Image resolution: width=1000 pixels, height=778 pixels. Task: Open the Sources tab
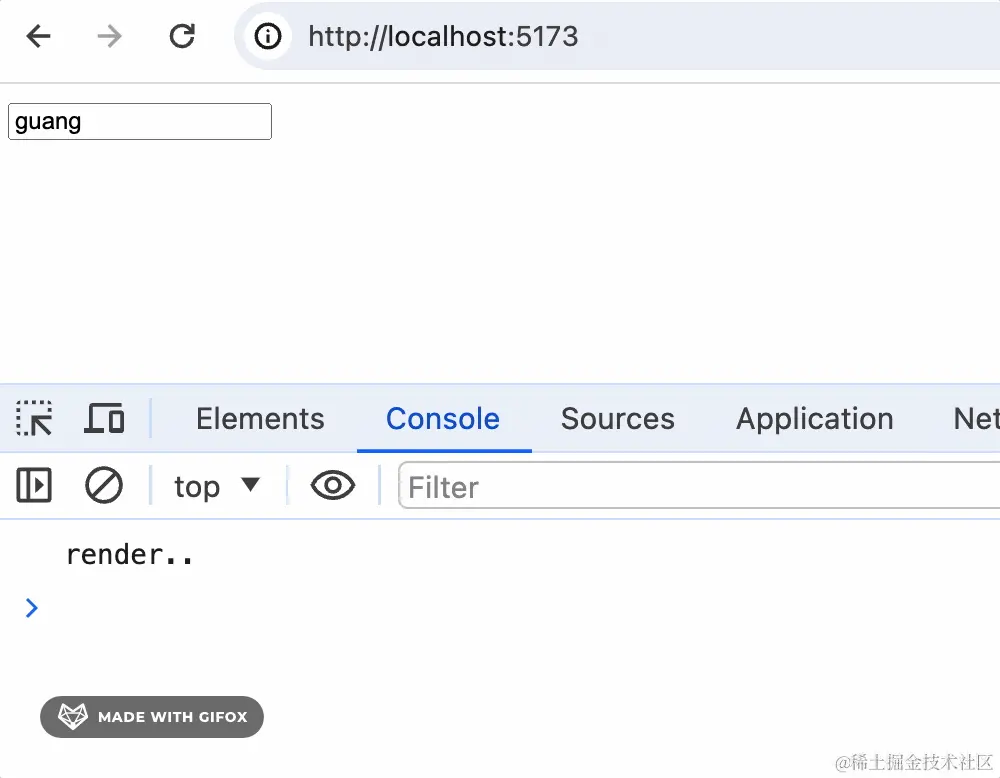(x=617, y=419)
